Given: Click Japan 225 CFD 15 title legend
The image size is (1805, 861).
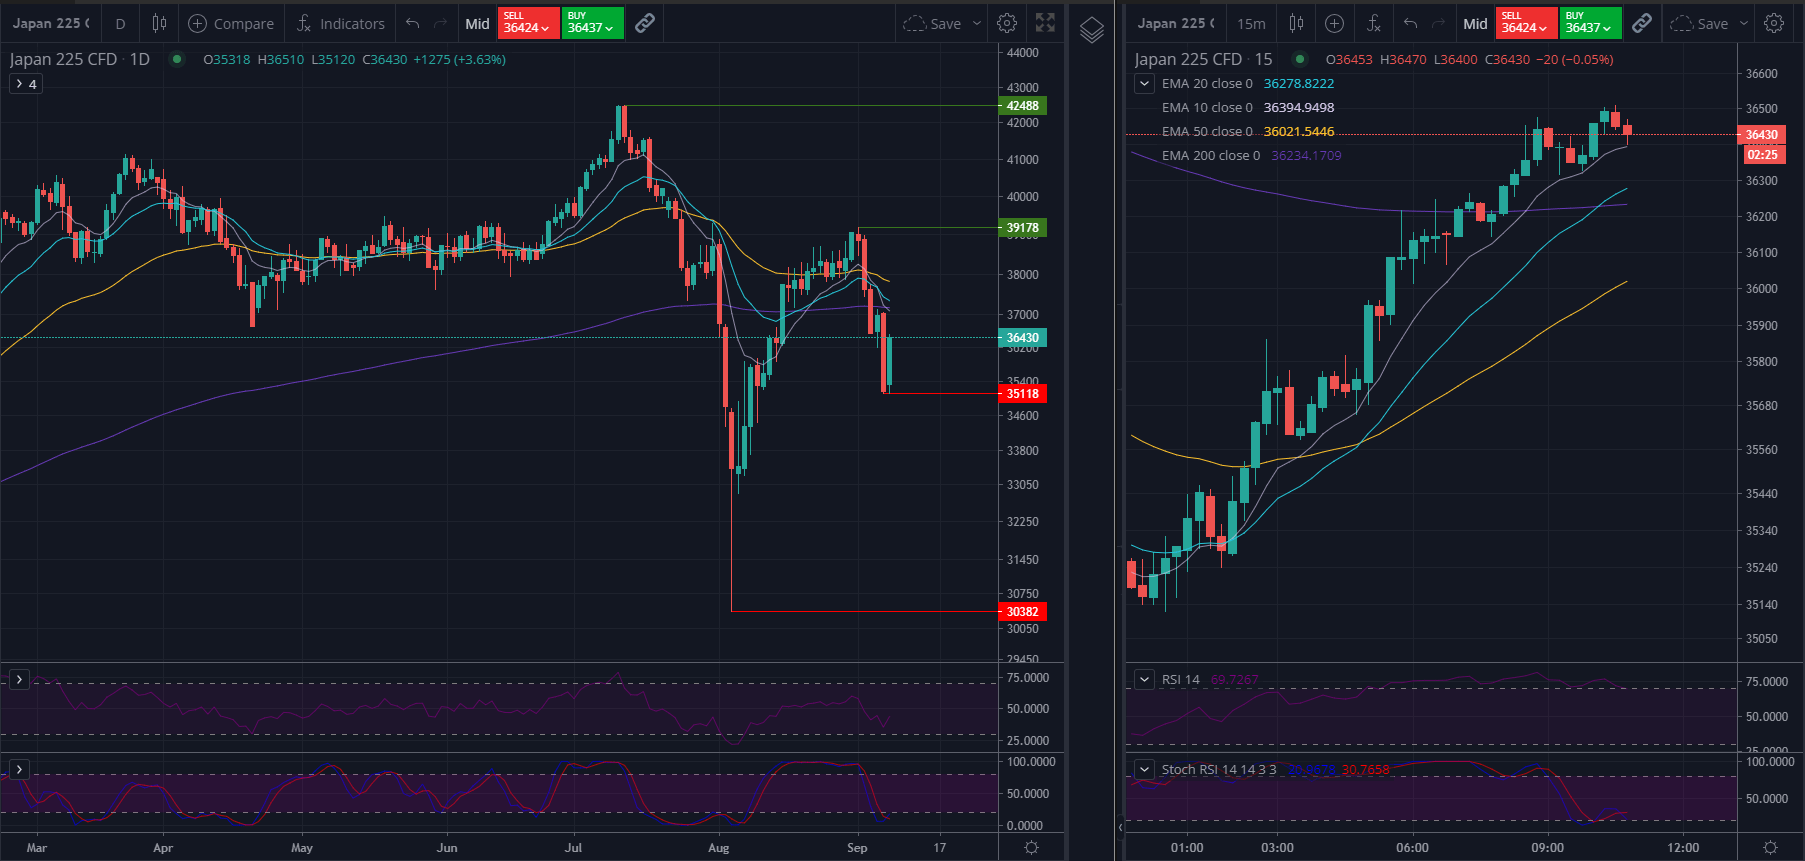Looking at the screenshot, I should click(x=1203, y=59).
